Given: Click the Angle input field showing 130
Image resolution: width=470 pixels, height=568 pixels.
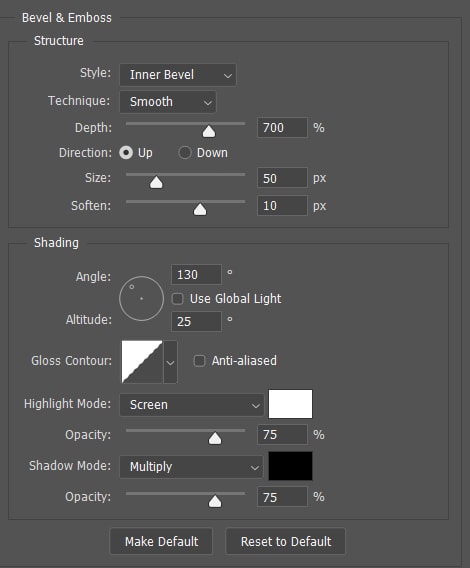Looking at the screenshot, I should point(196,275).
